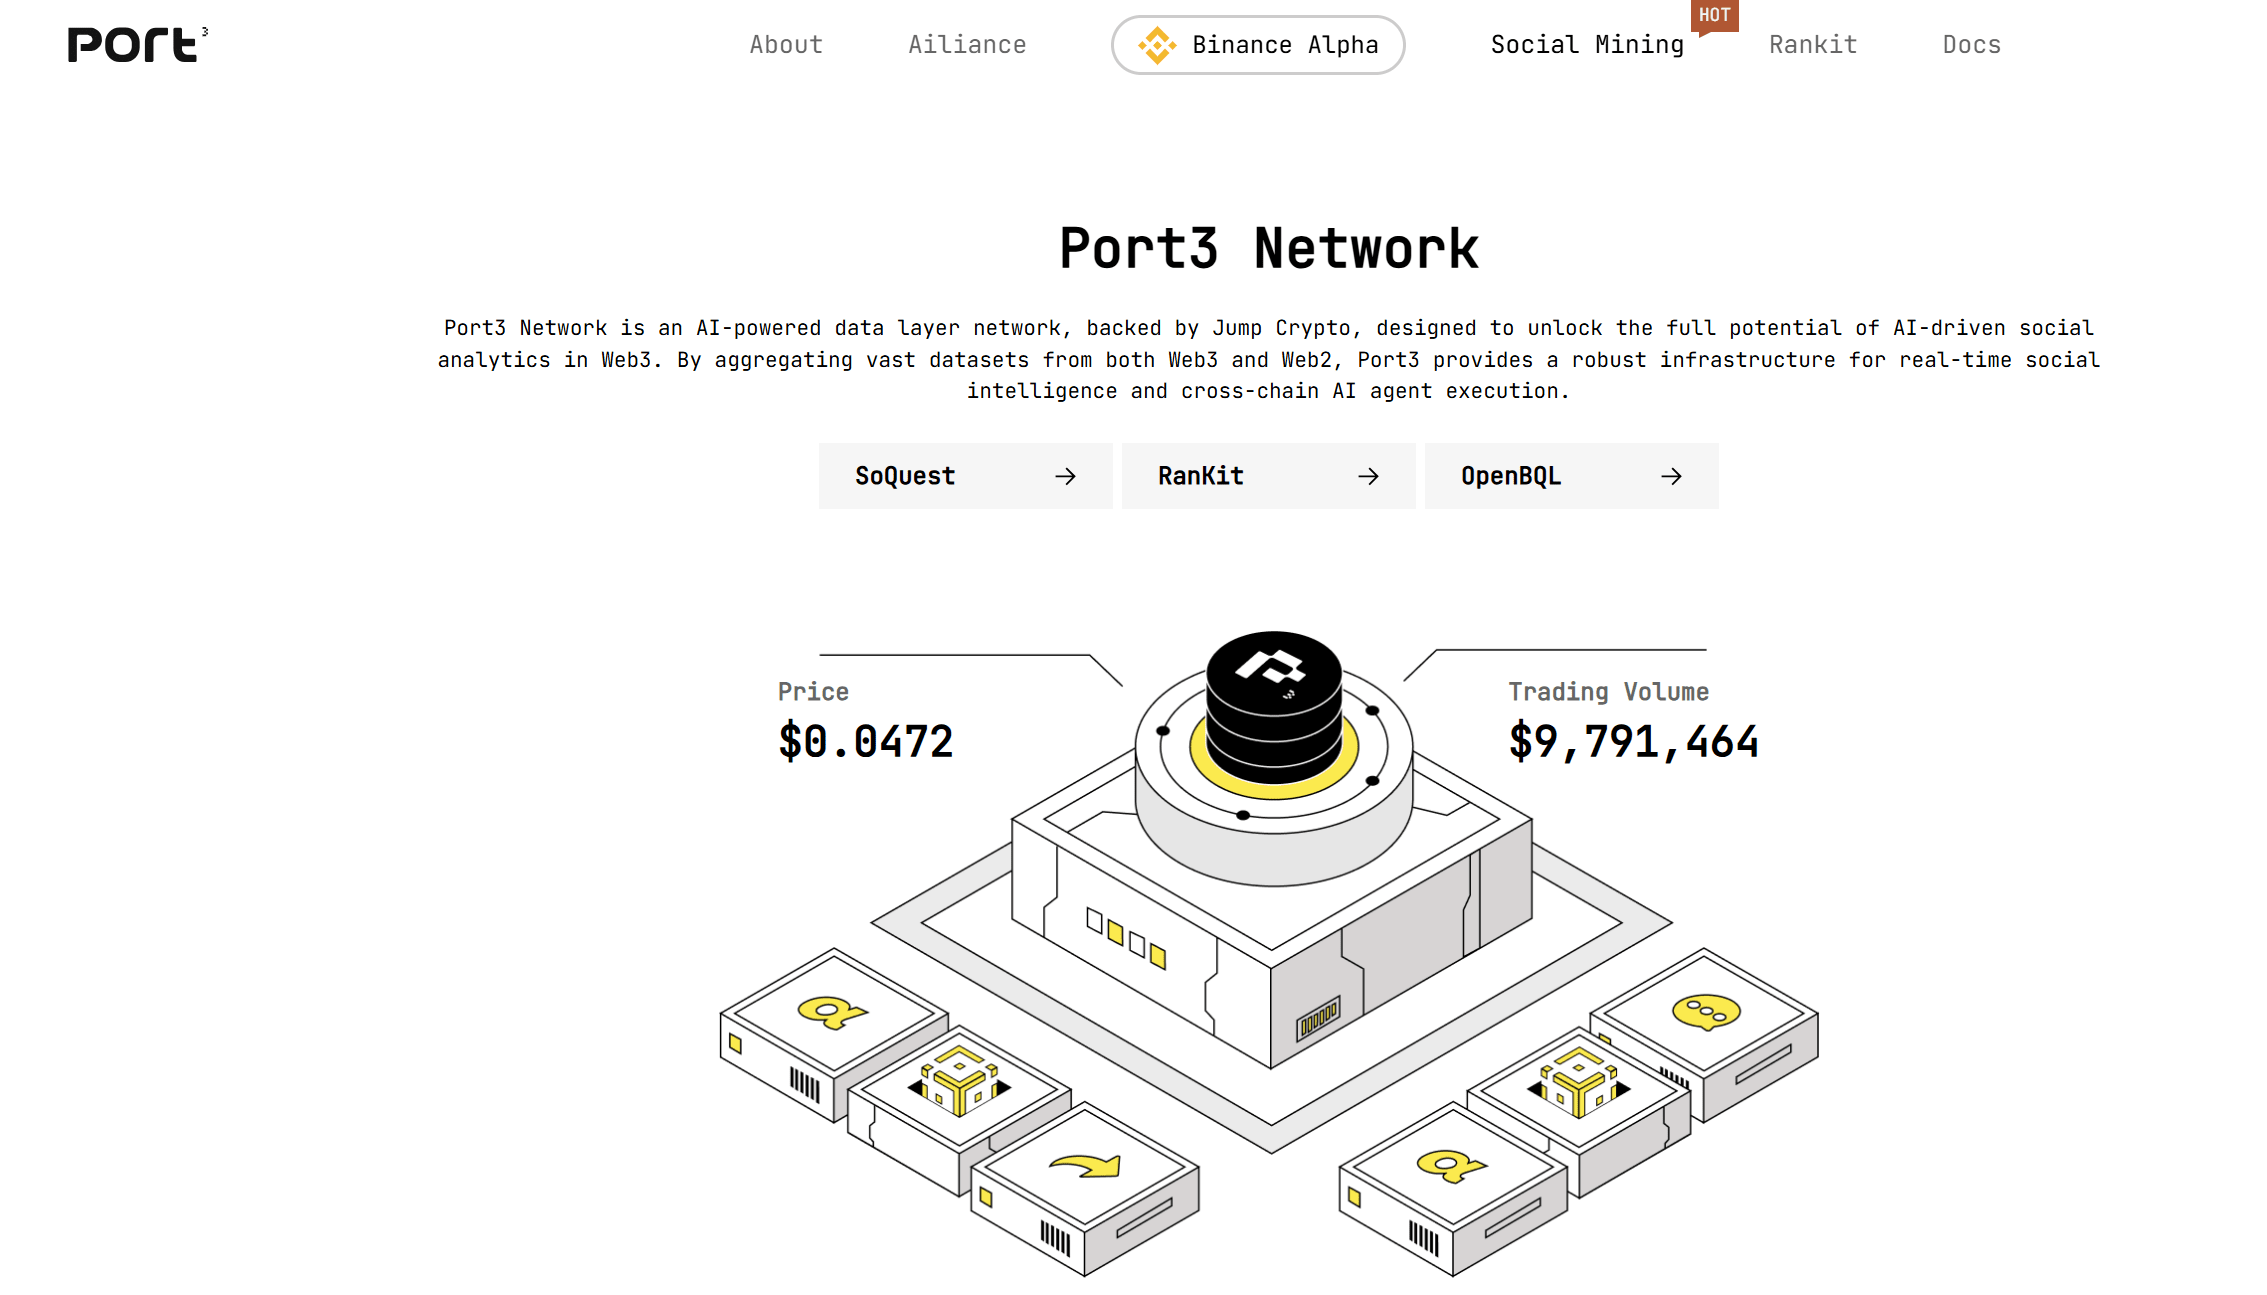Click the left yellow cube box icon
Screen dimensions: 2267x1295
(959, 1080)
